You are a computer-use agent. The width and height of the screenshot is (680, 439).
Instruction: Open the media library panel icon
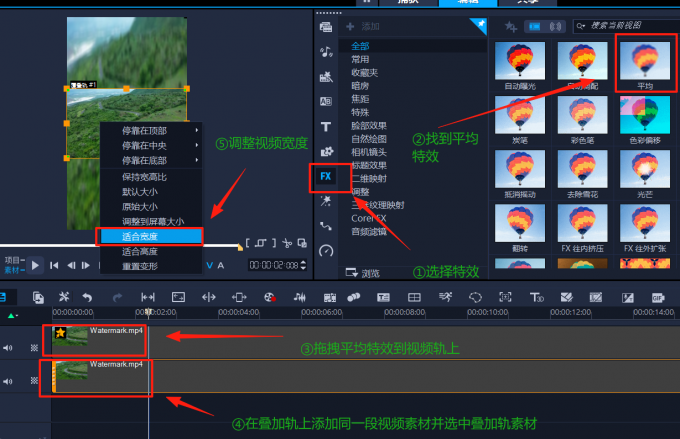[326, 27]
